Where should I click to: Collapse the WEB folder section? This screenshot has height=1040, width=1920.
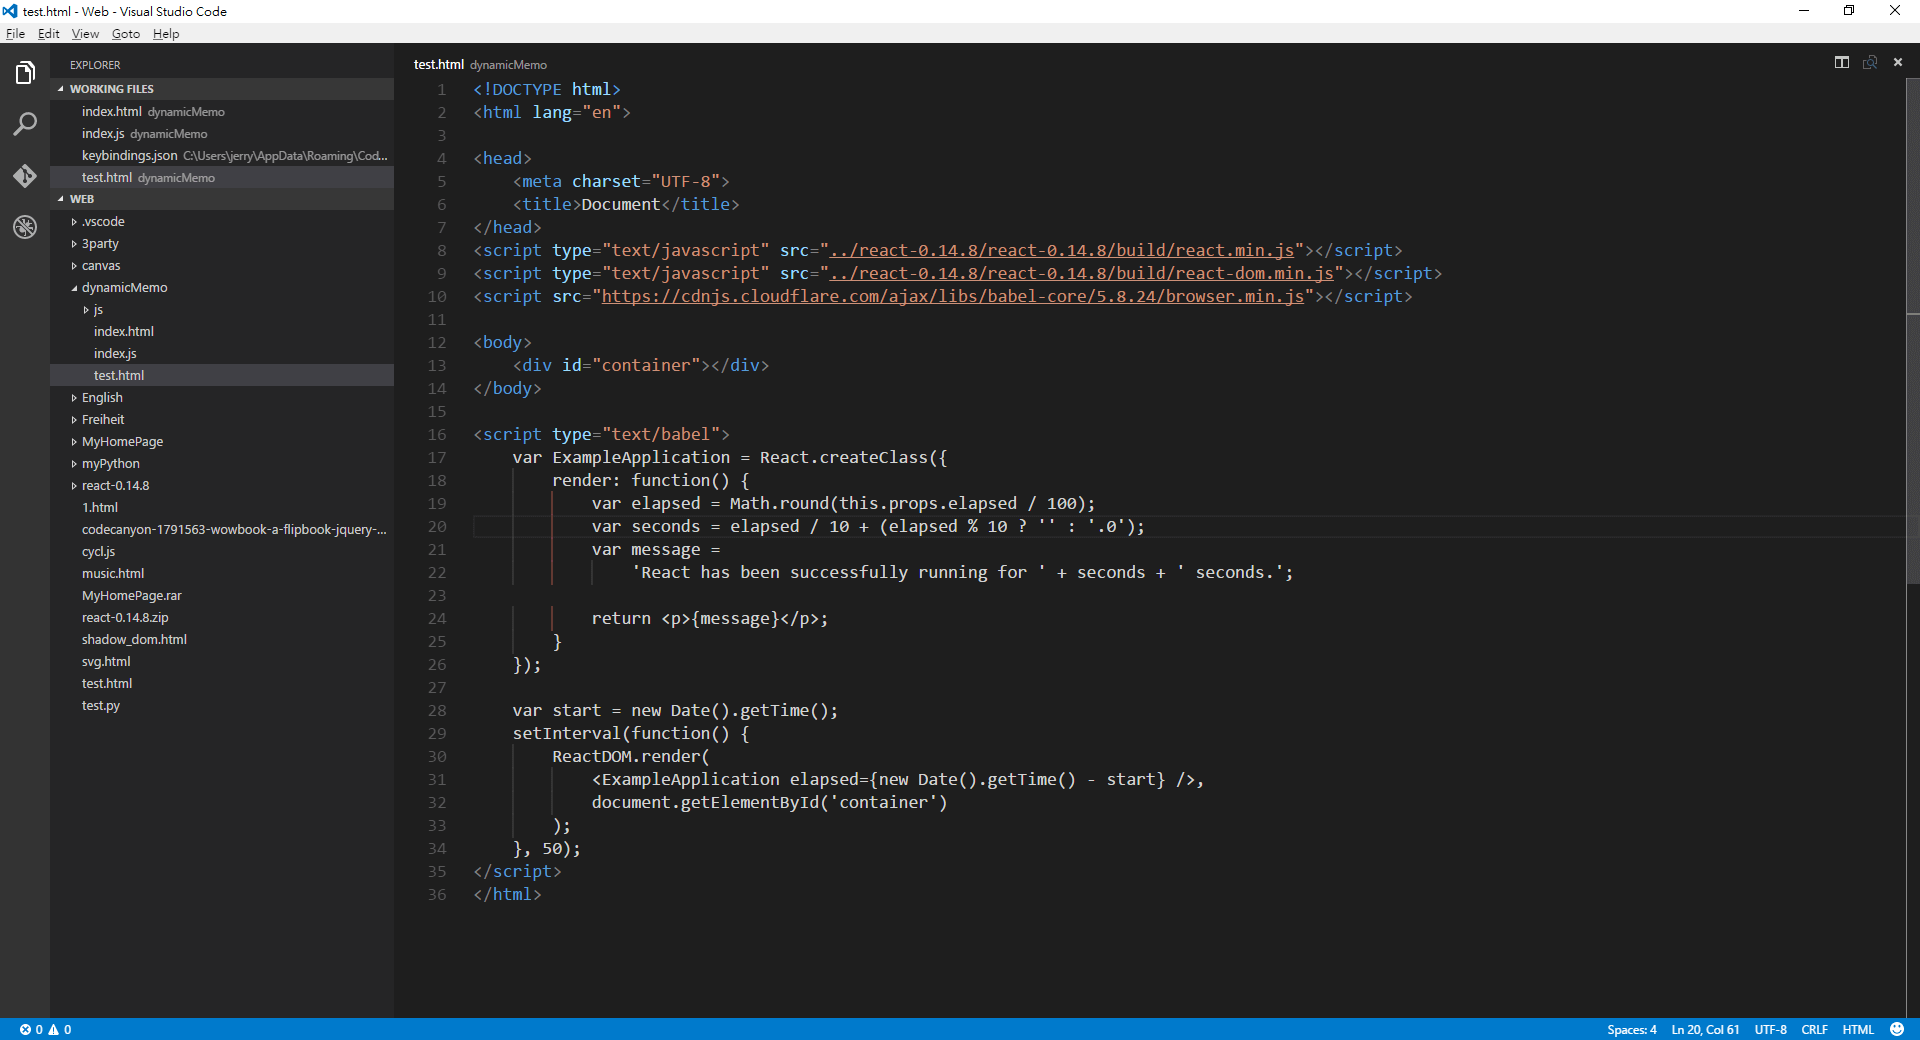click(x=222, y=199)
